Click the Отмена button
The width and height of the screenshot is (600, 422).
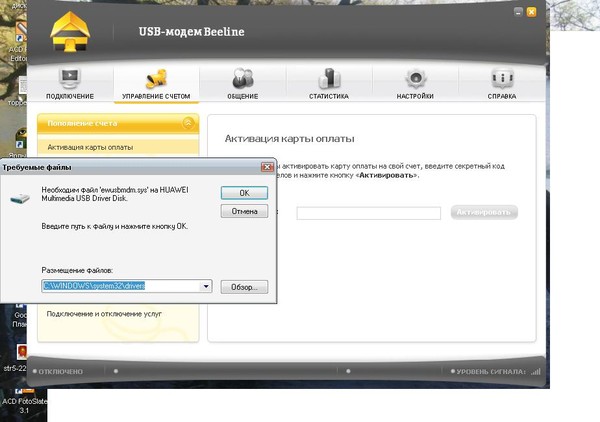coord(244,211)
